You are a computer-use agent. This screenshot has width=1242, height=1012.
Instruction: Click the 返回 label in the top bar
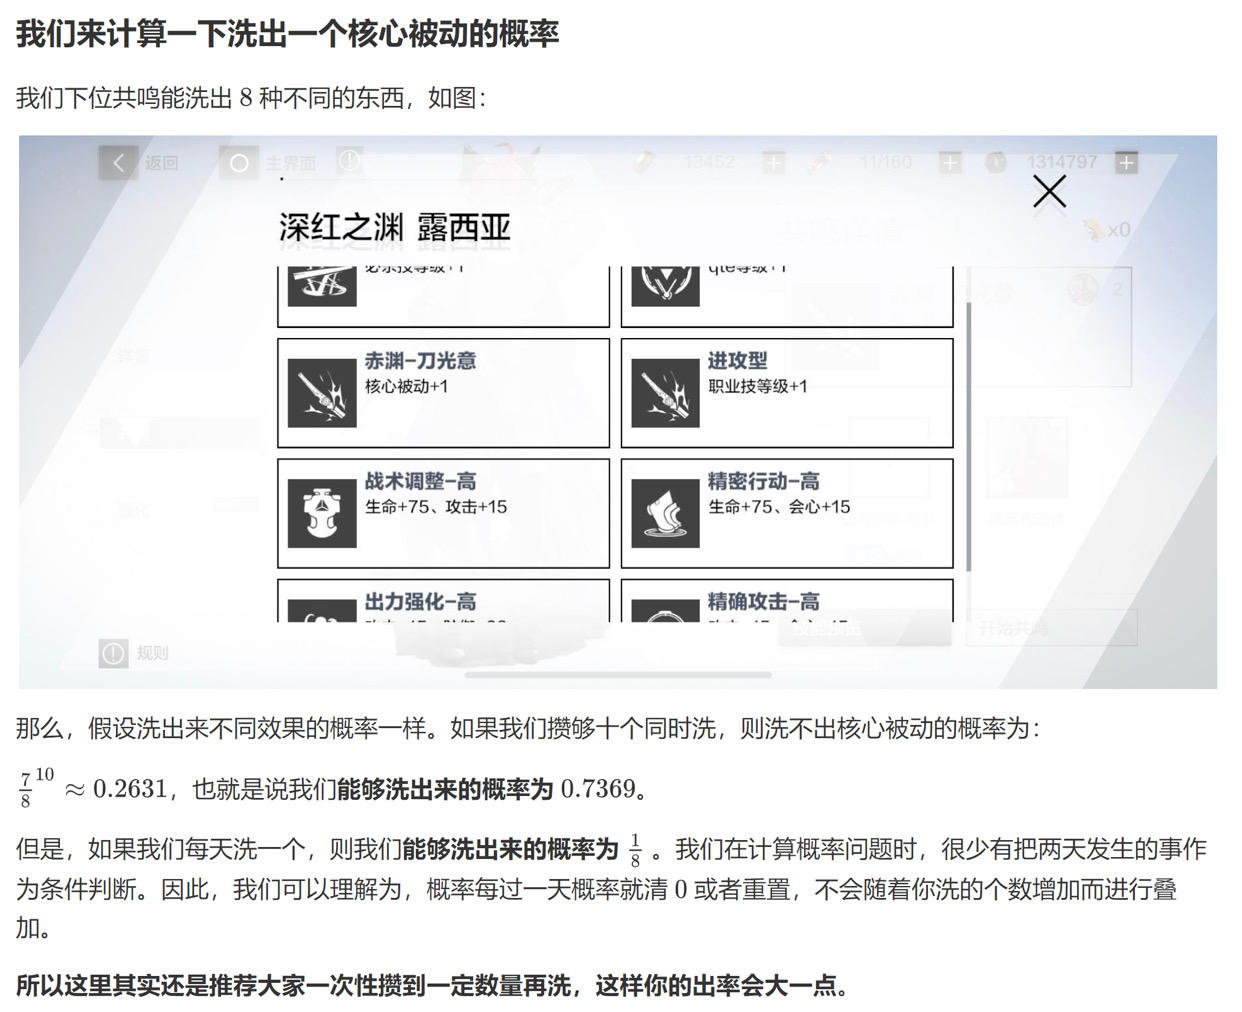(x=161, y=162)
